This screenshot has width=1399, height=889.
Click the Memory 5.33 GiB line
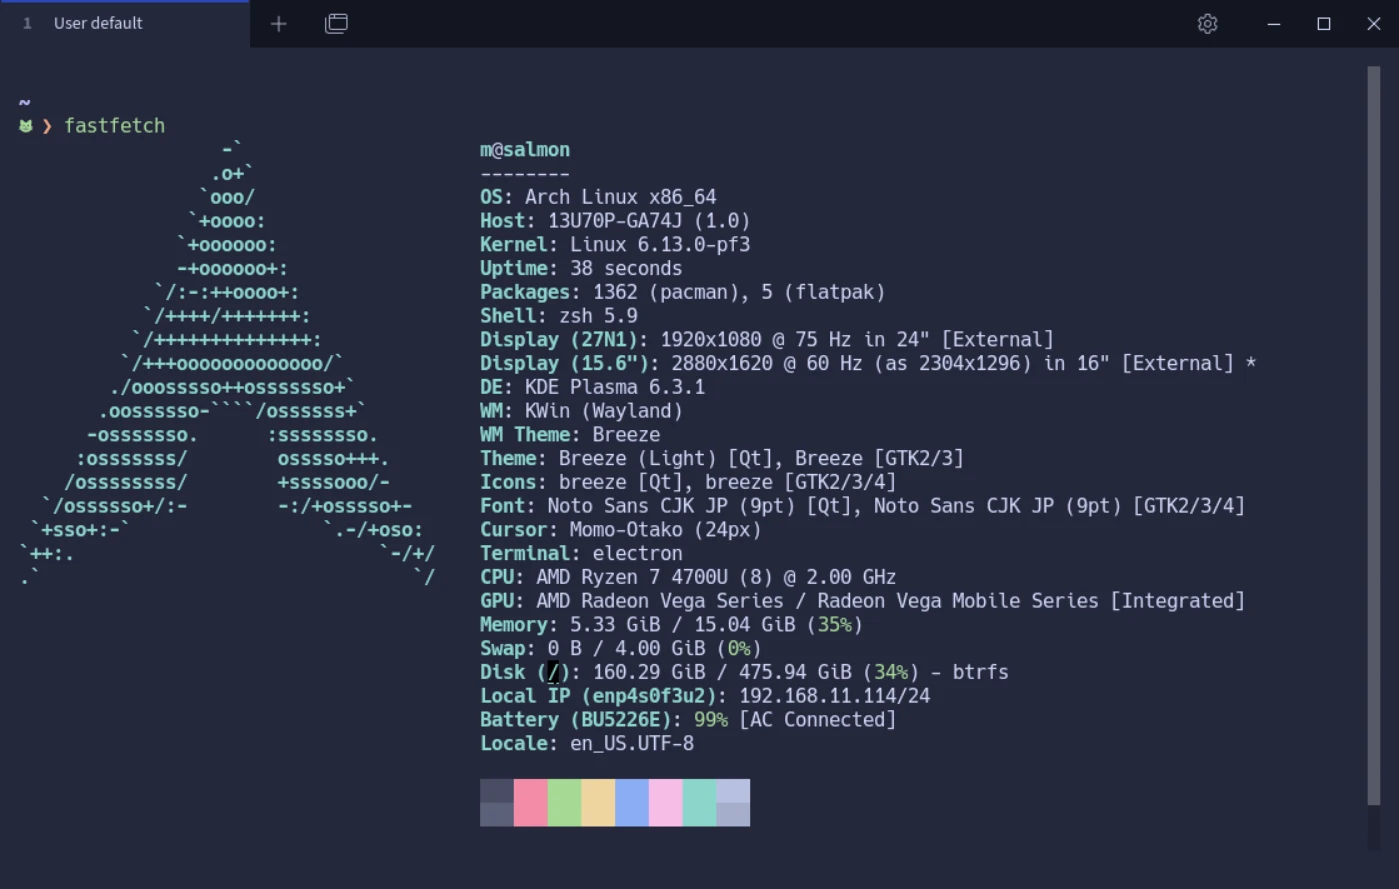tap(671, 625)
